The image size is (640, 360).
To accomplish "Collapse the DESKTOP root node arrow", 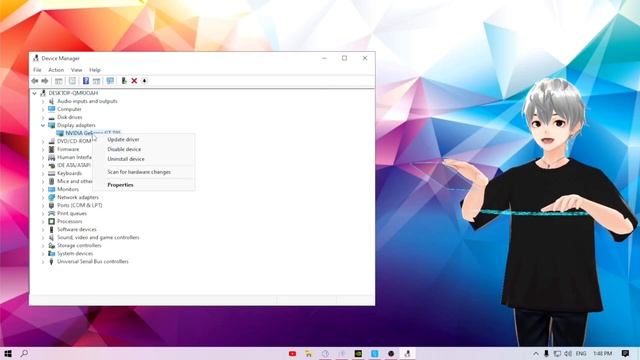I will click(x=35, y=93).
